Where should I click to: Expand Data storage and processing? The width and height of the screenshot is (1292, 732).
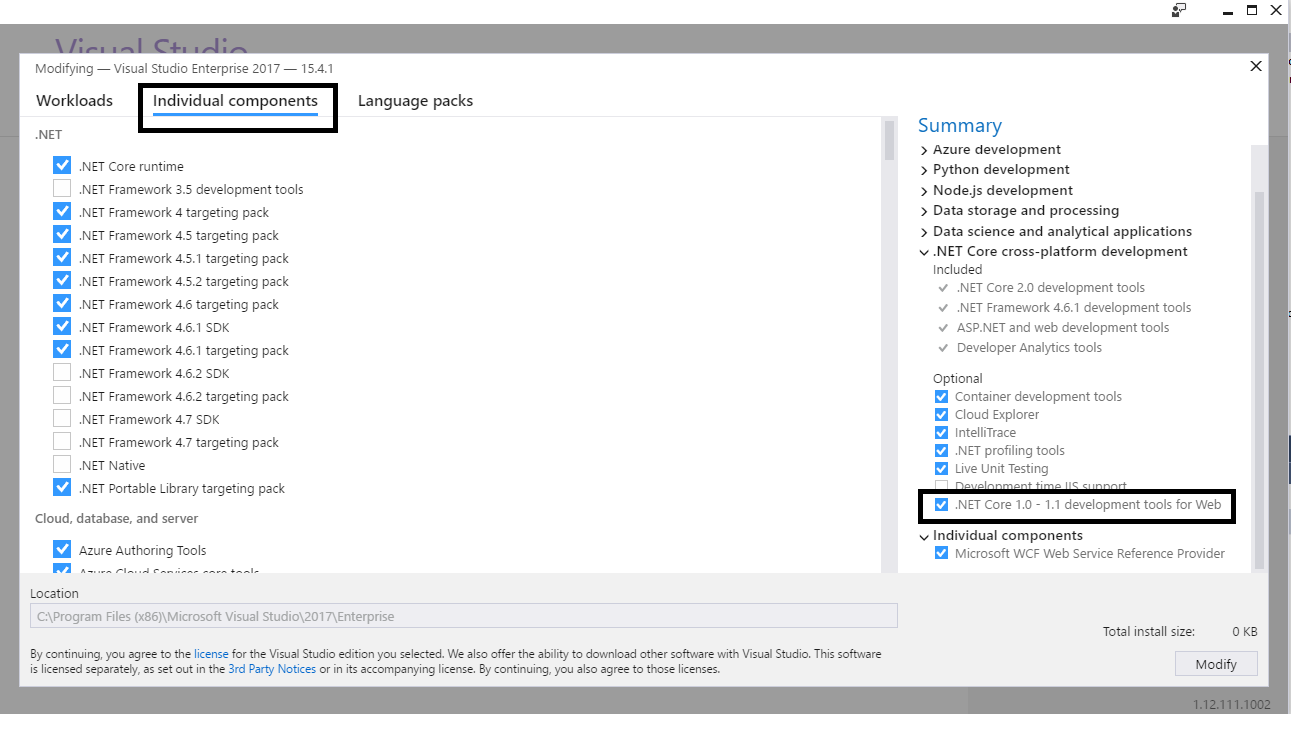(924, 211)
